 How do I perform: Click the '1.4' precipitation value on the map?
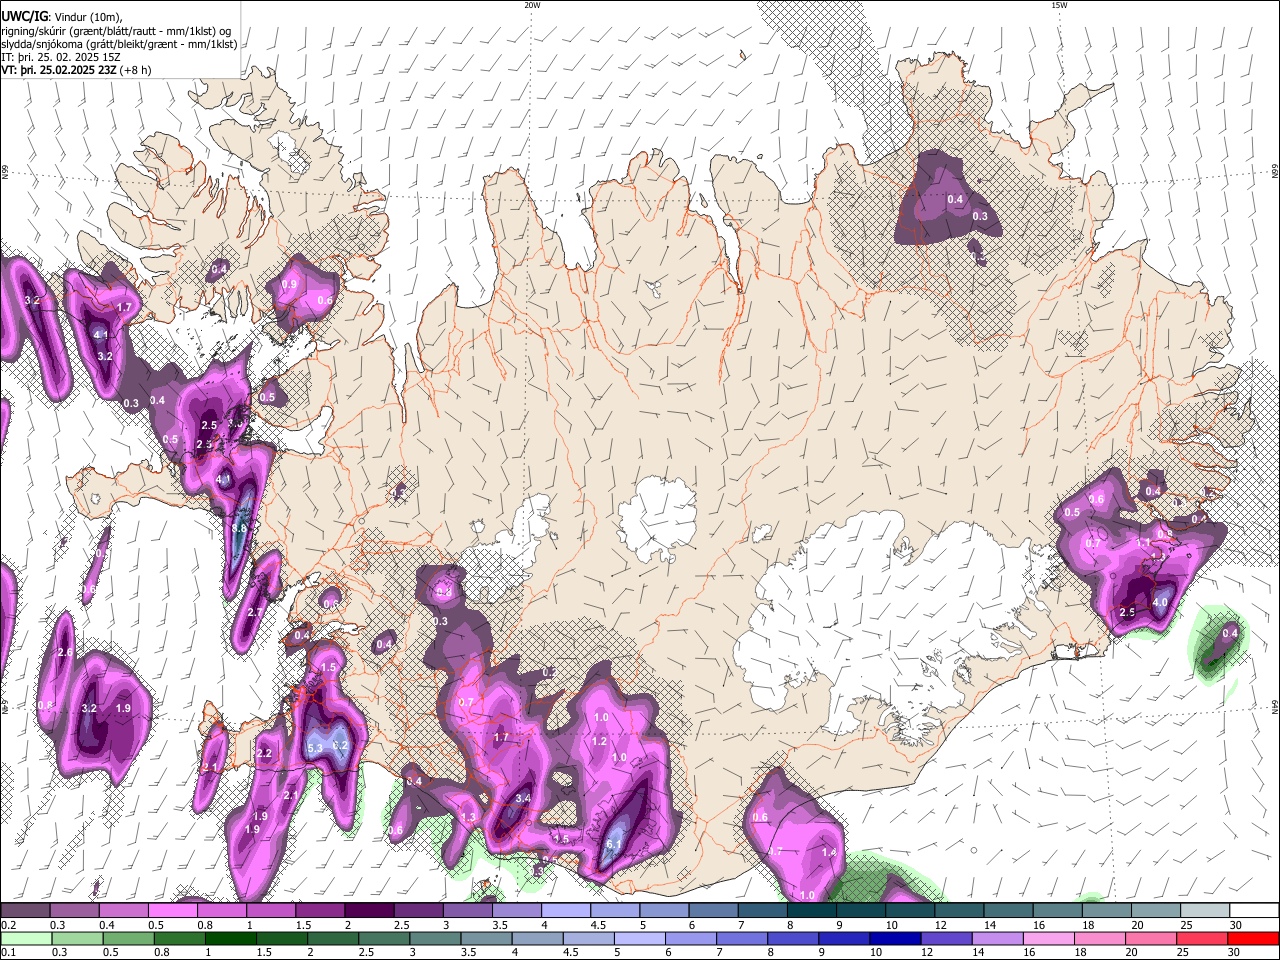click(x=828, y=852)
